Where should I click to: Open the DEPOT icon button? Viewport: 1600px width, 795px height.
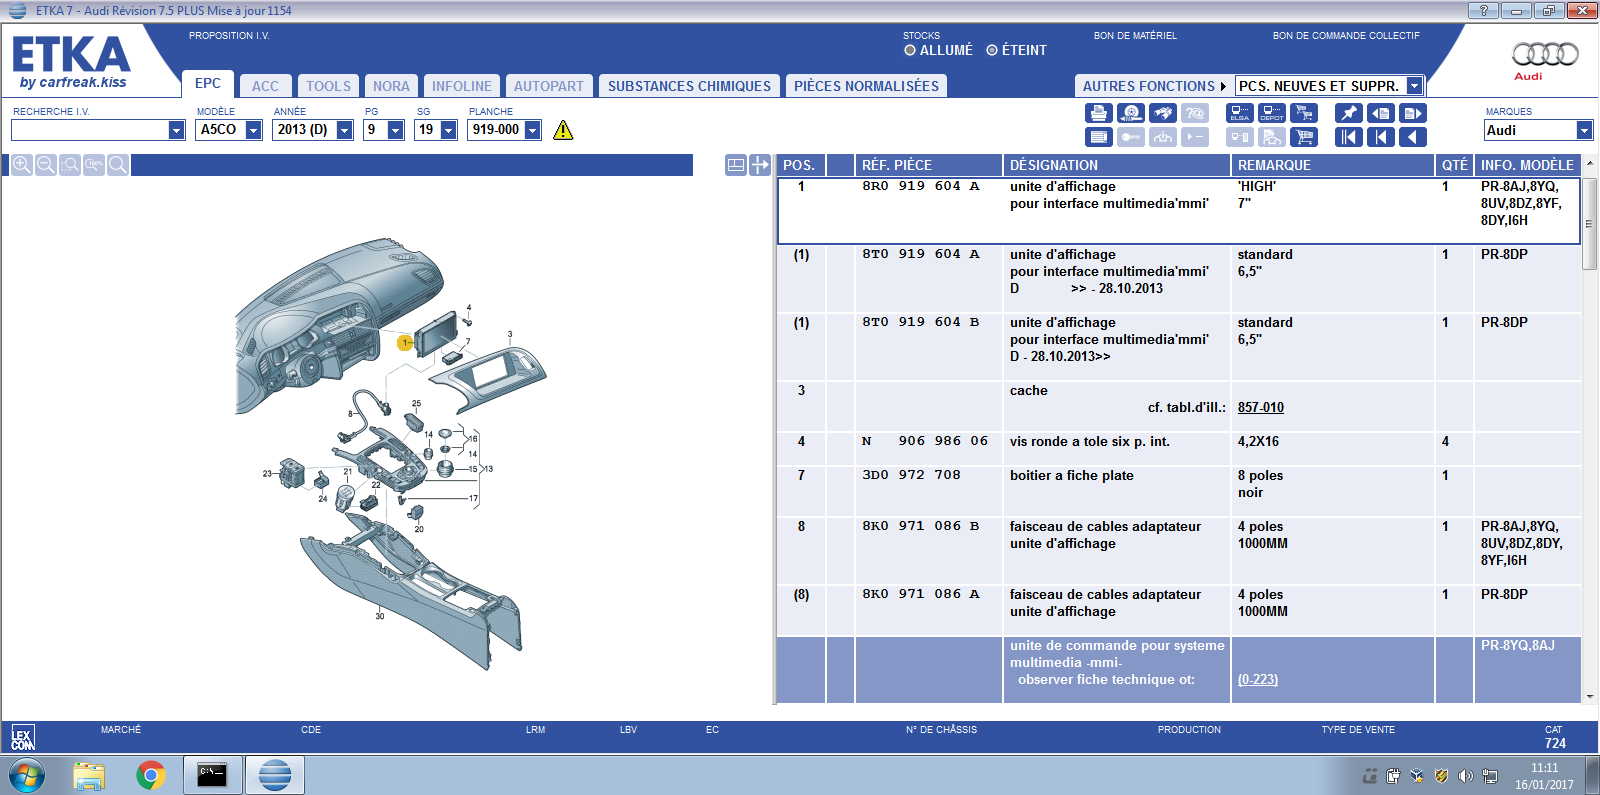point(1271,113)
